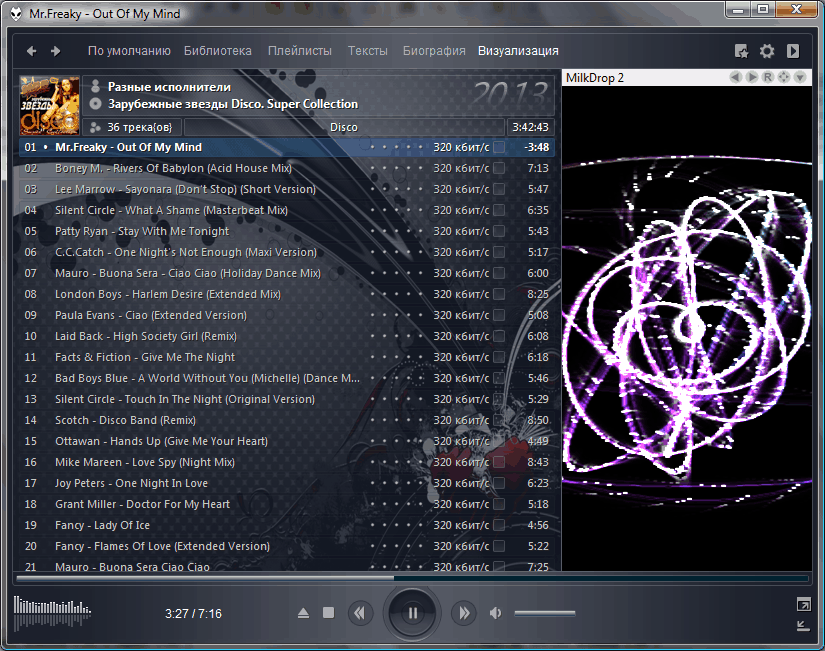Select previous MilkDrop preset
The height and width of the screenshot is (651, 825).
pos(736,77)
